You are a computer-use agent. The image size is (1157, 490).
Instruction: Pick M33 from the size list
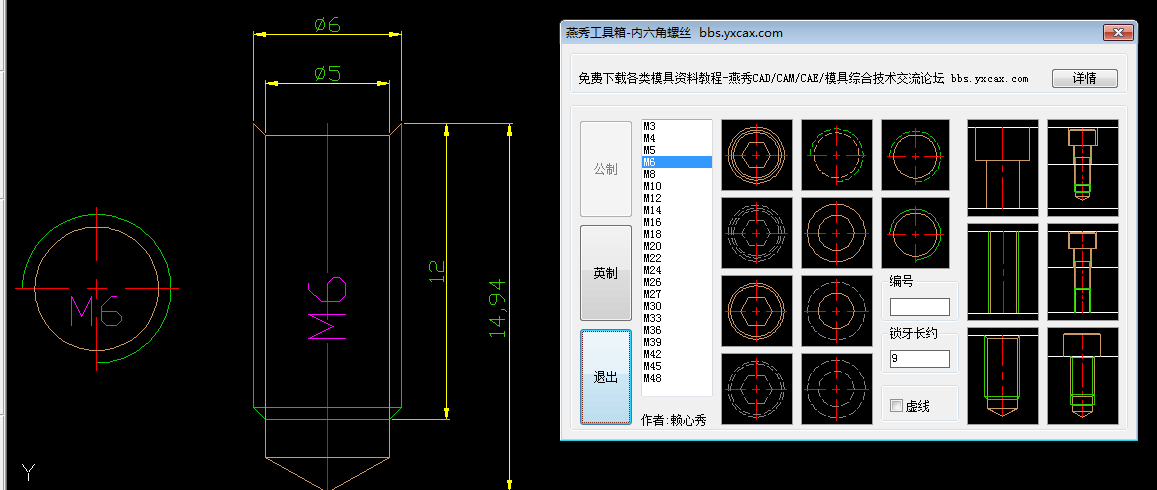[x=677, y=318]
